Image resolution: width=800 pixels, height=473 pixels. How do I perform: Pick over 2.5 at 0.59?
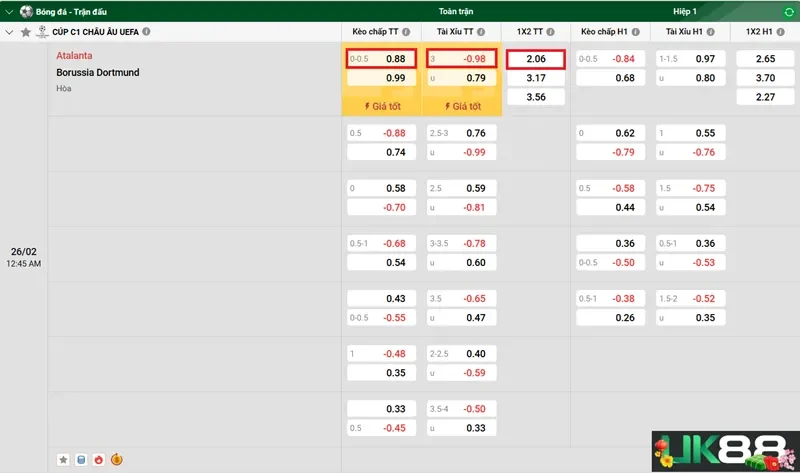[461, 188]
